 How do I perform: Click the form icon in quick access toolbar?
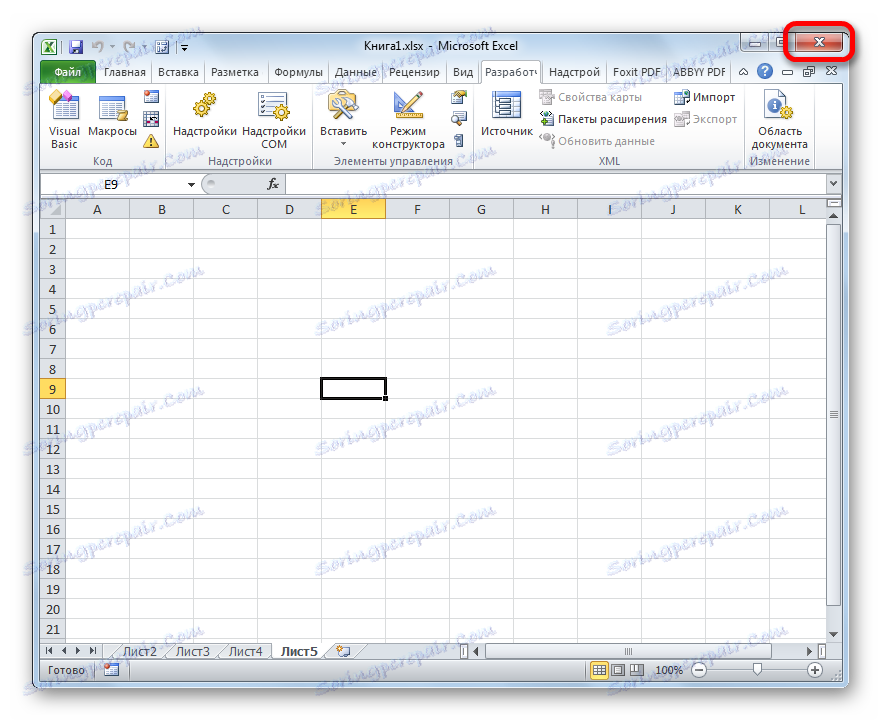162,47
